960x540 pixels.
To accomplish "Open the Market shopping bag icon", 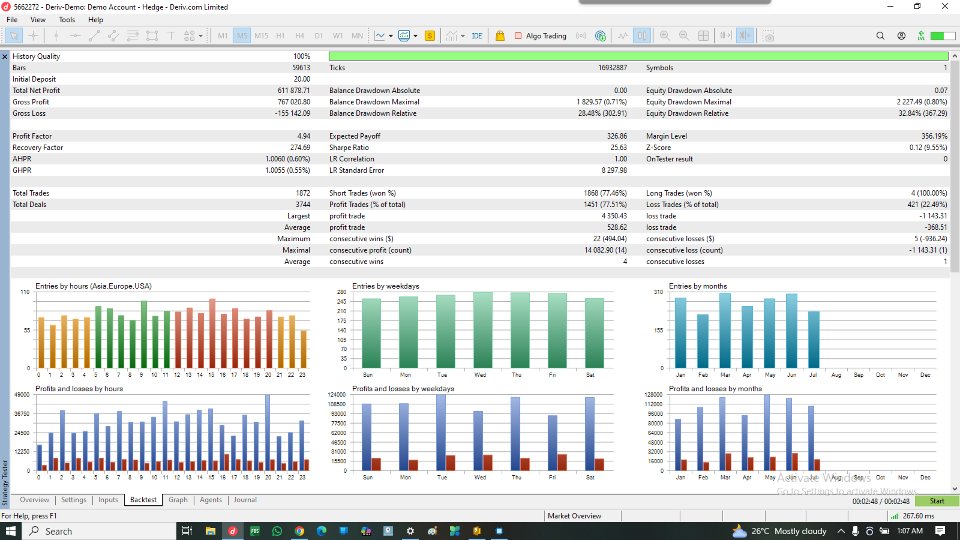I will 500,36.
